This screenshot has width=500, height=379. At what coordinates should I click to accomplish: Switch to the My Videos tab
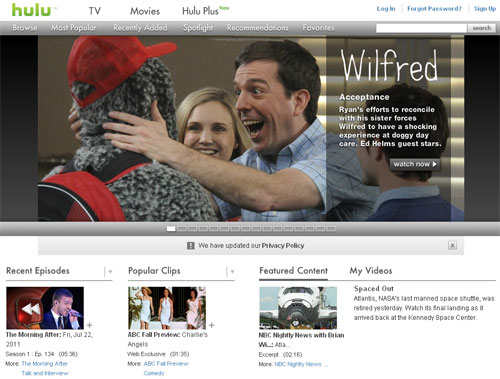(x=371, y=271)
